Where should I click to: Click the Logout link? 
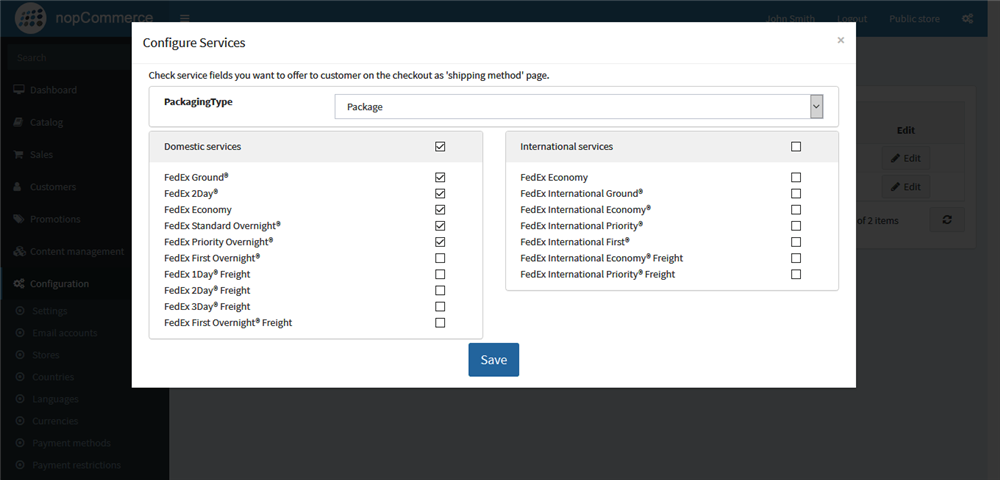[852, 18]
